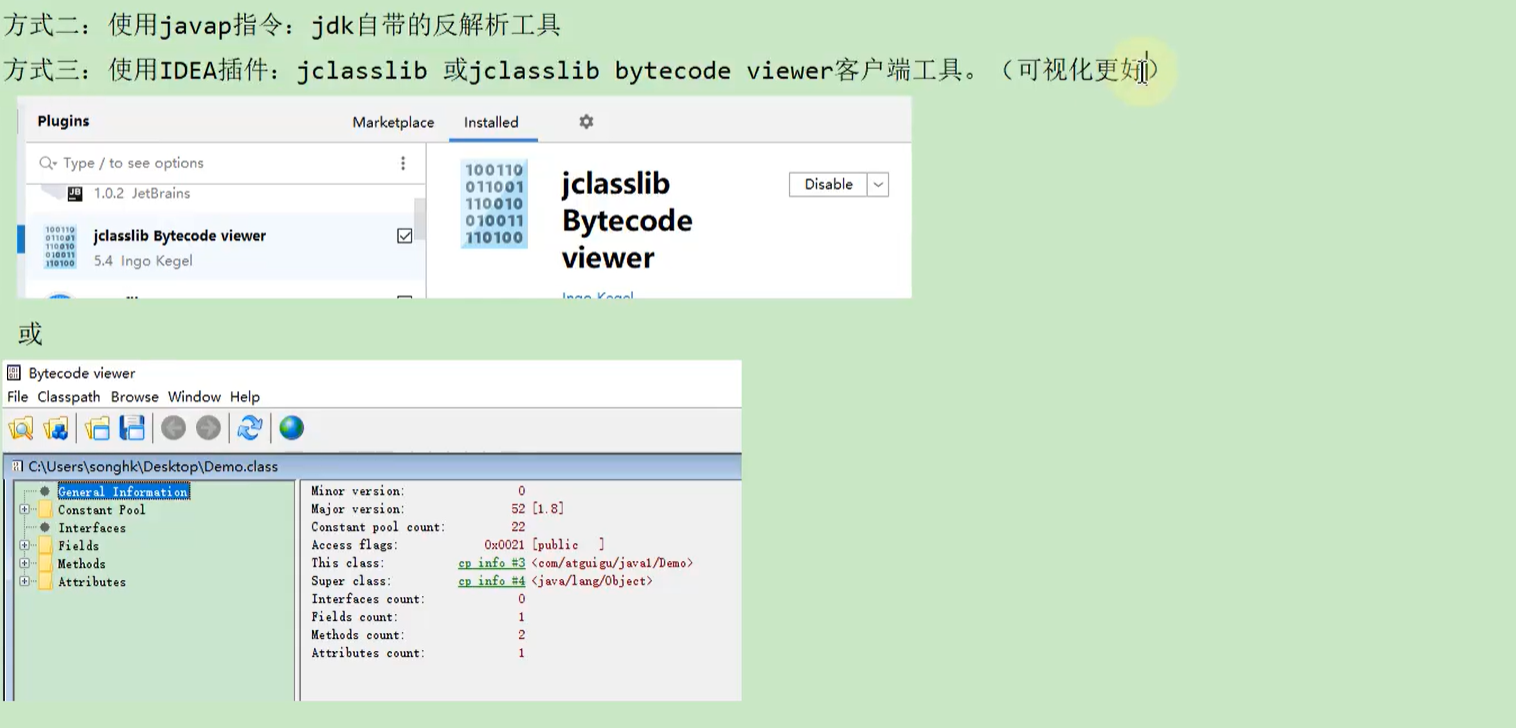The image size is (1516, 728).
Task: Click the Bytecode viewer title bar app icon
Action: pos(14,373)
